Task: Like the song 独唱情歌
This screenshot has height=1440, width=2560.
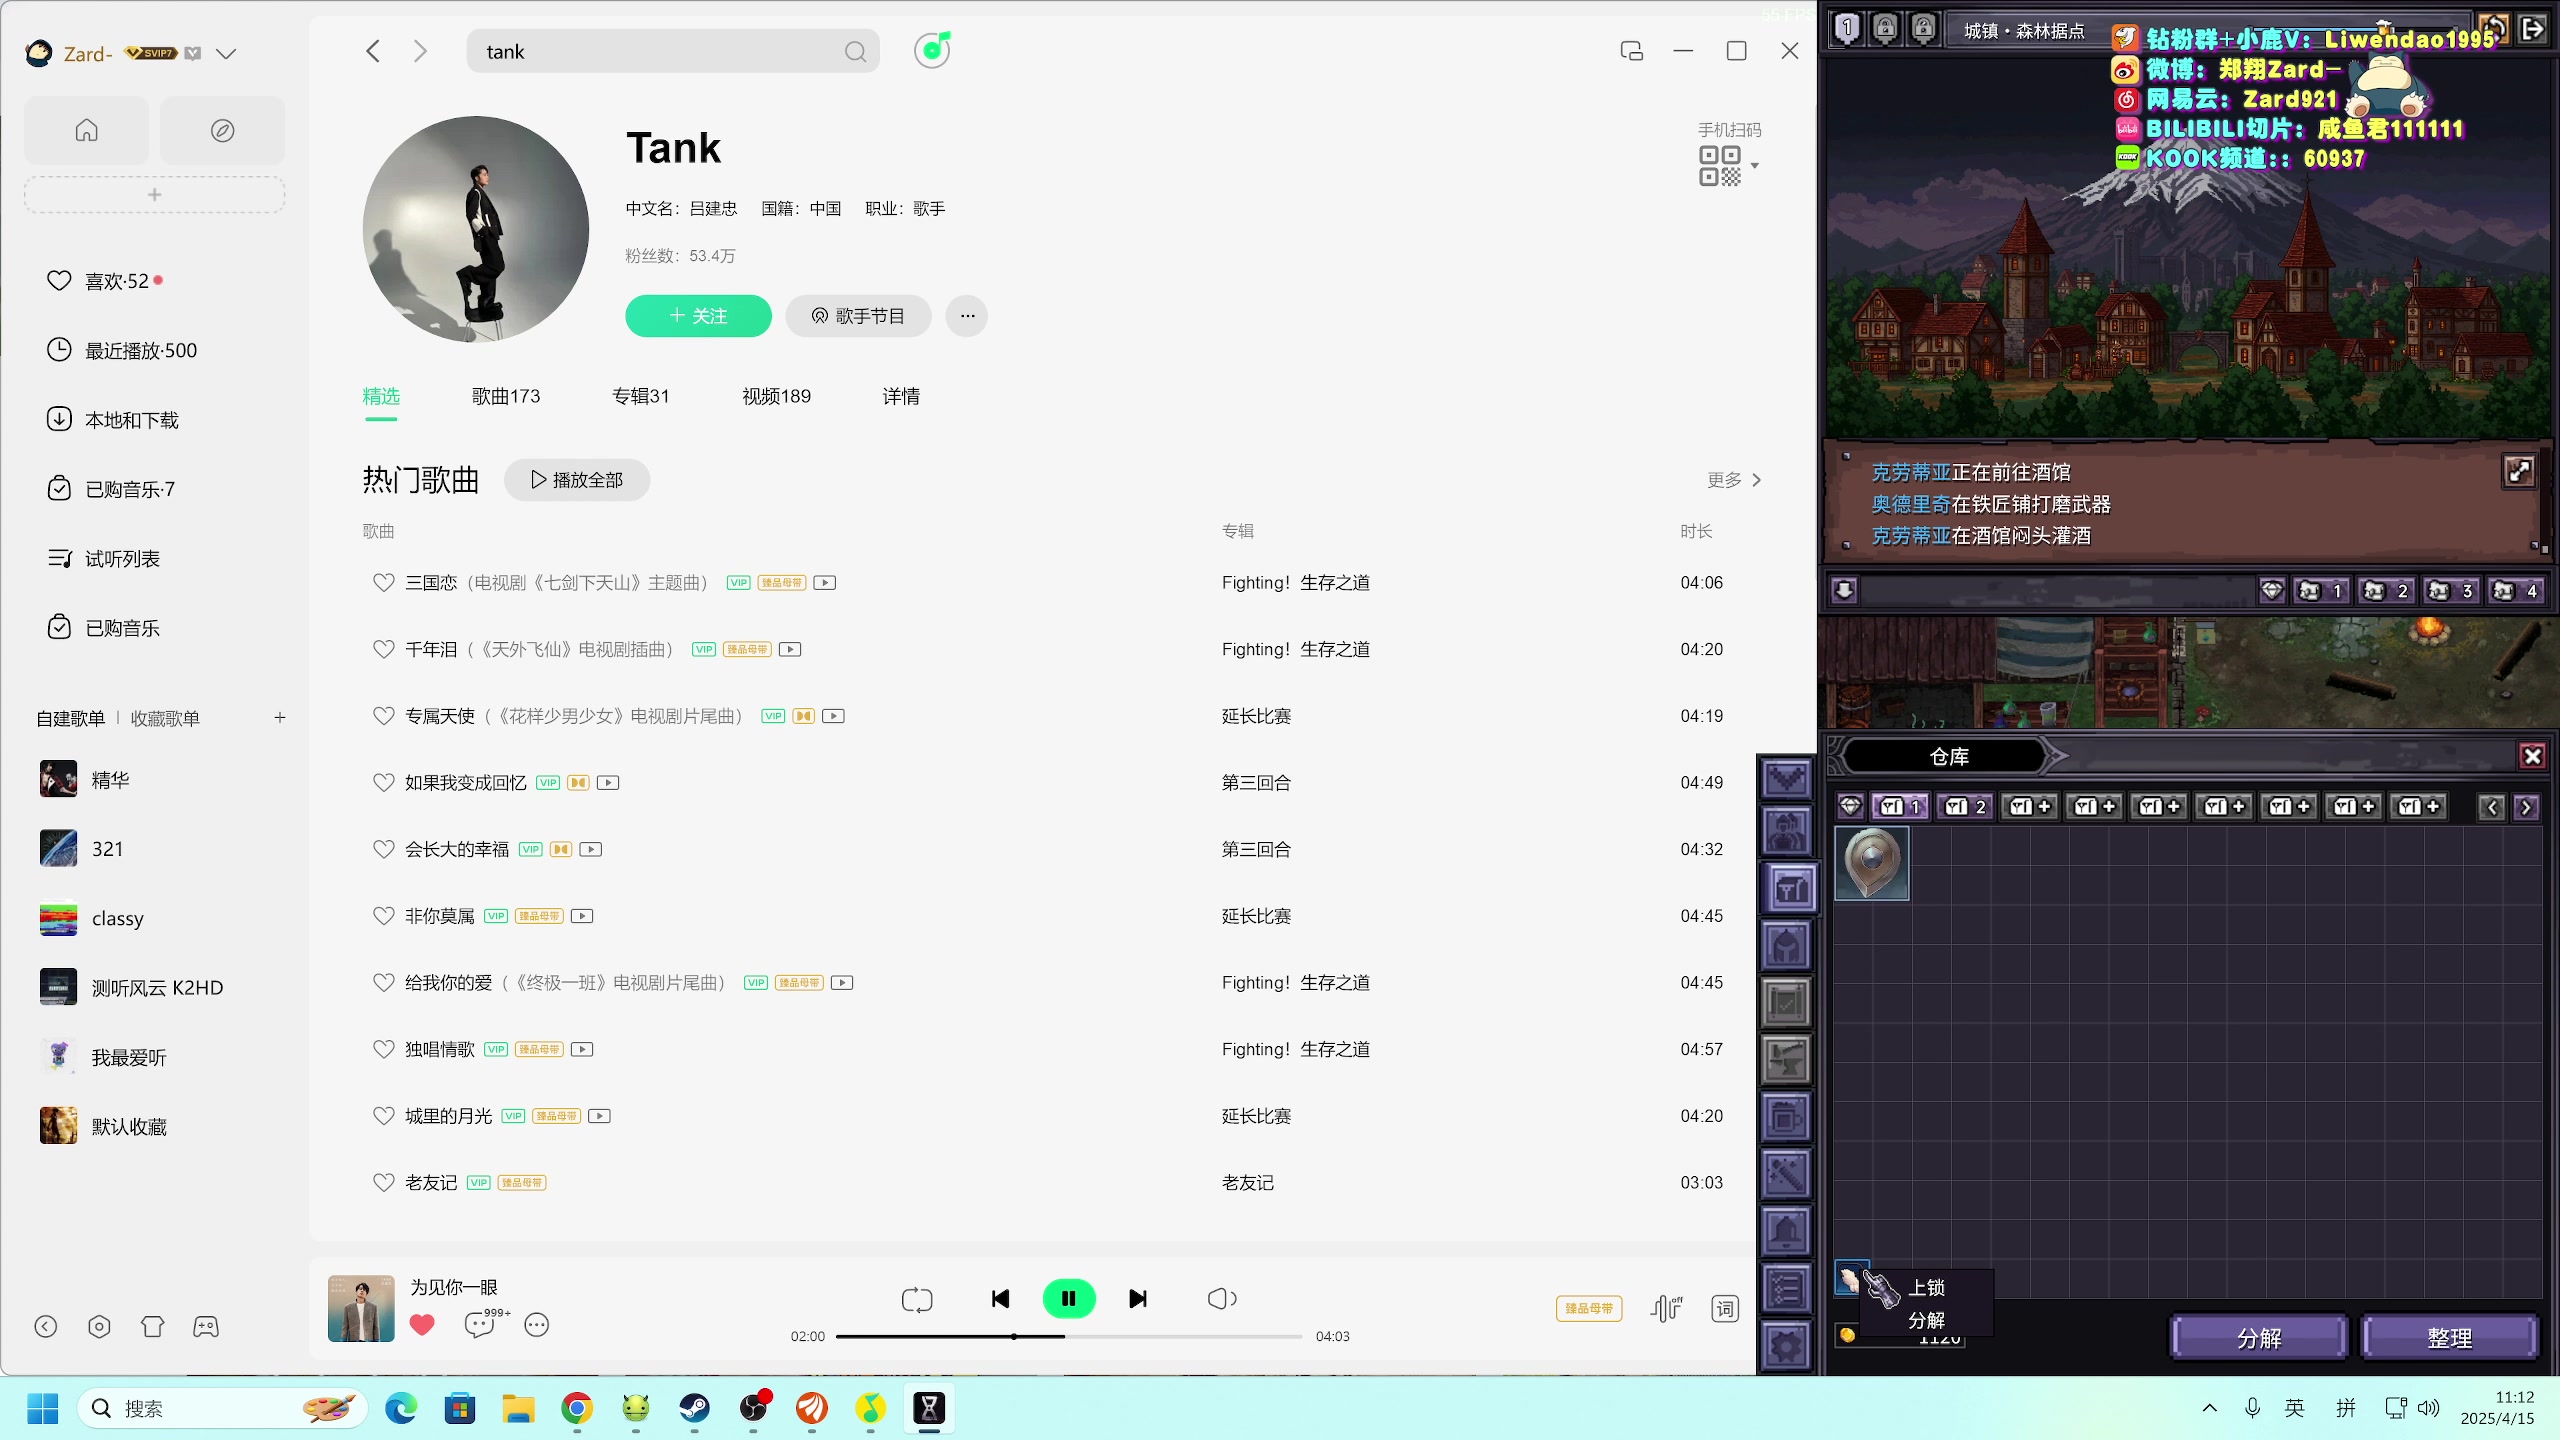Action: pos(384,1050)
